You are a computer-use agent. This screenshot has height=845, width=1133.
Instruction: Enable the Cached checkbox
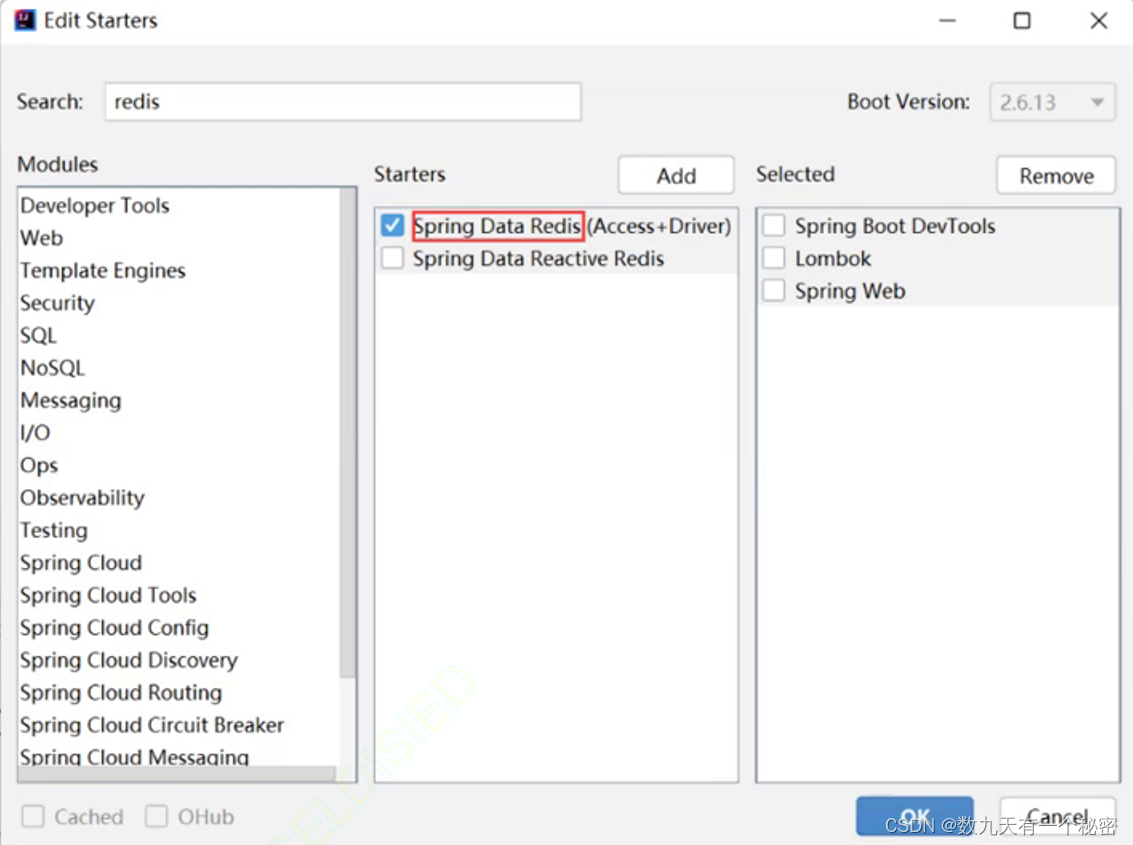(33, 817)
